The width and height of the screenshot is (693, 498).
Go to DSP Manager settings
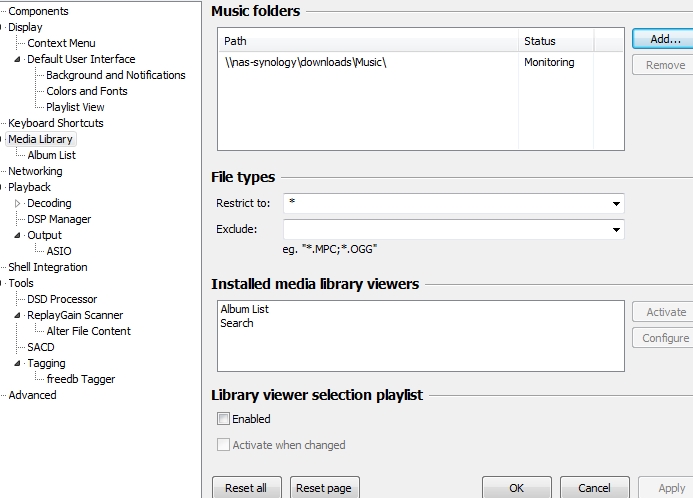(x=59, y=219)
